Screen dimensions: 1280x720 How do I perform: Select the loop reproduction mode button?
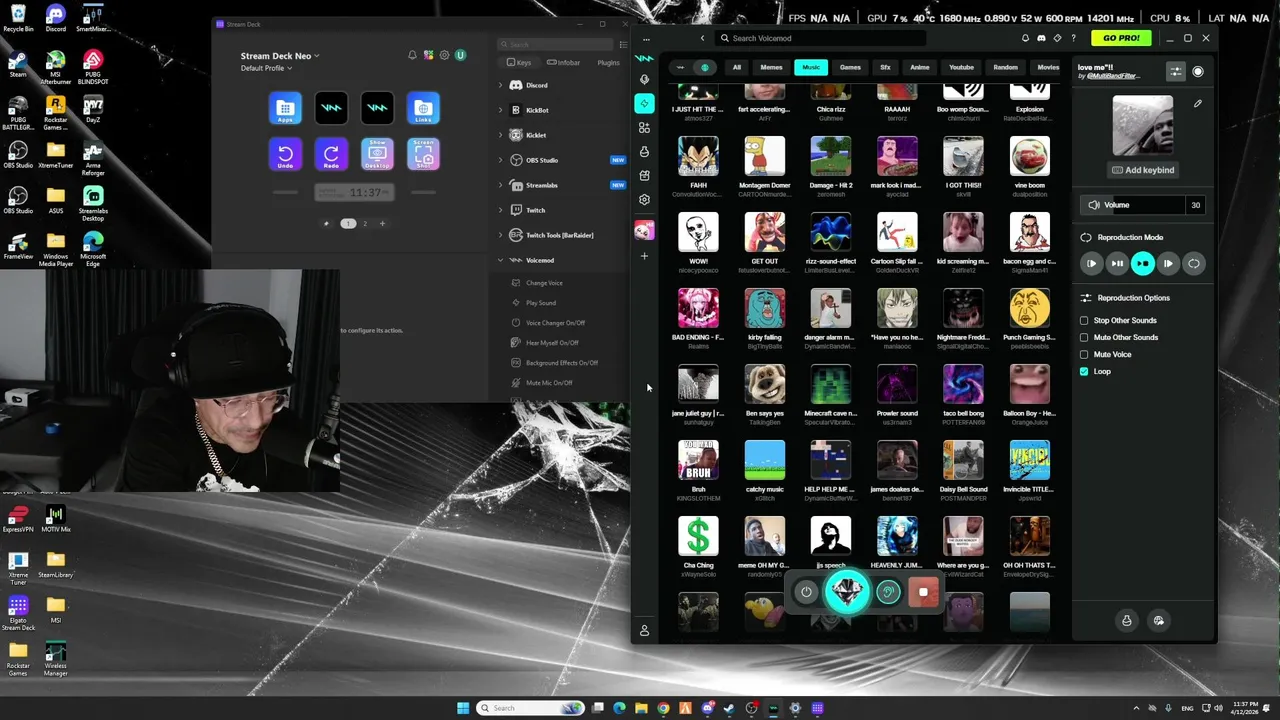(x=1193, y=263)
